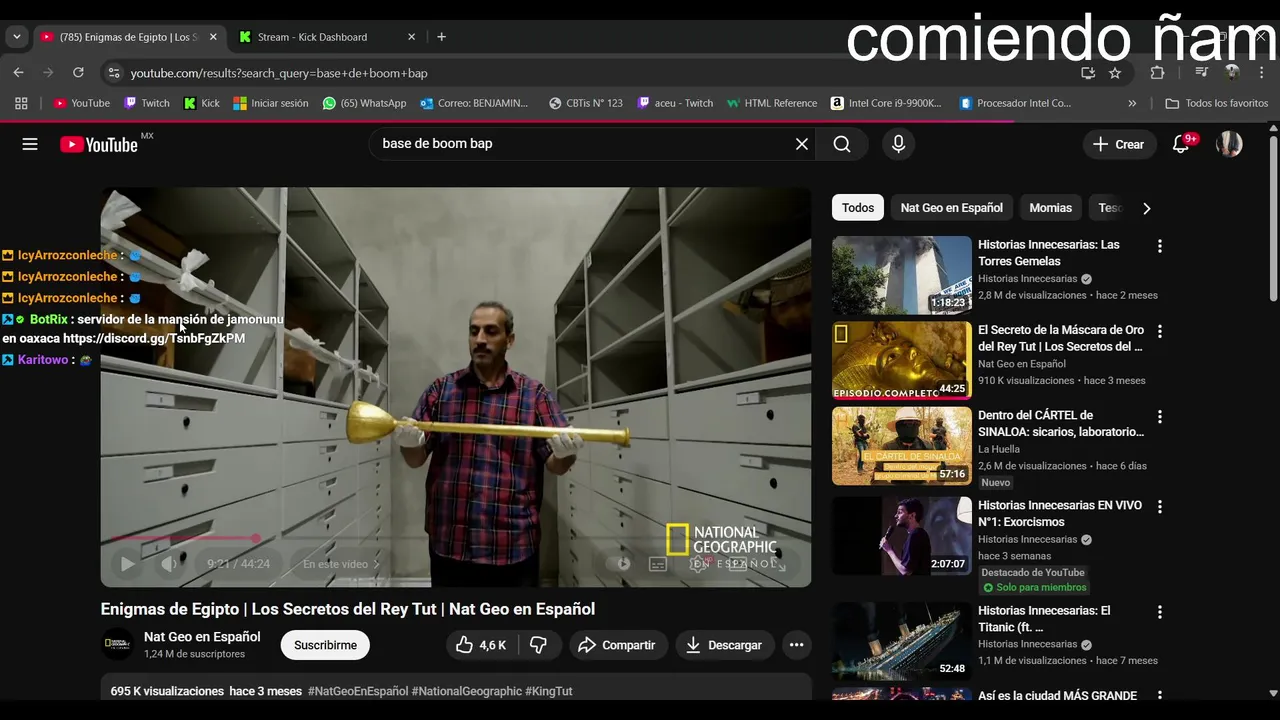Open the Nat Geo en Español channel name
The width and height of the screenshot is (1280, 720).
tap(202, 637)
